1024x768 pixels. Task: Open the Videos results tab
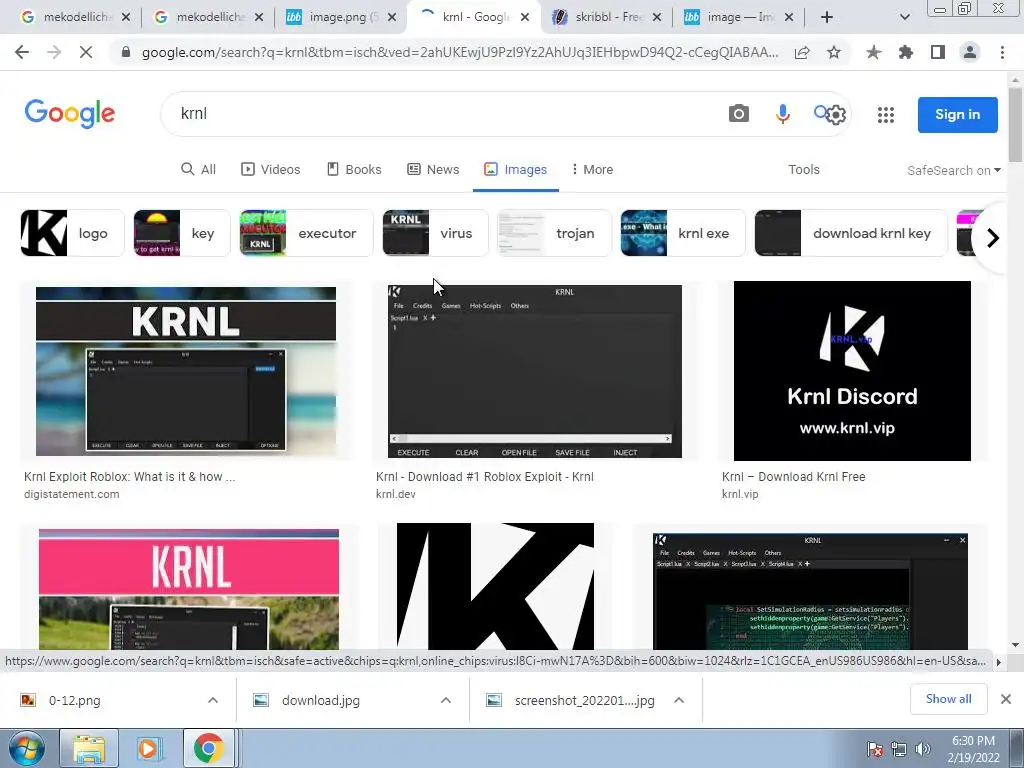[x=271, y=170]
